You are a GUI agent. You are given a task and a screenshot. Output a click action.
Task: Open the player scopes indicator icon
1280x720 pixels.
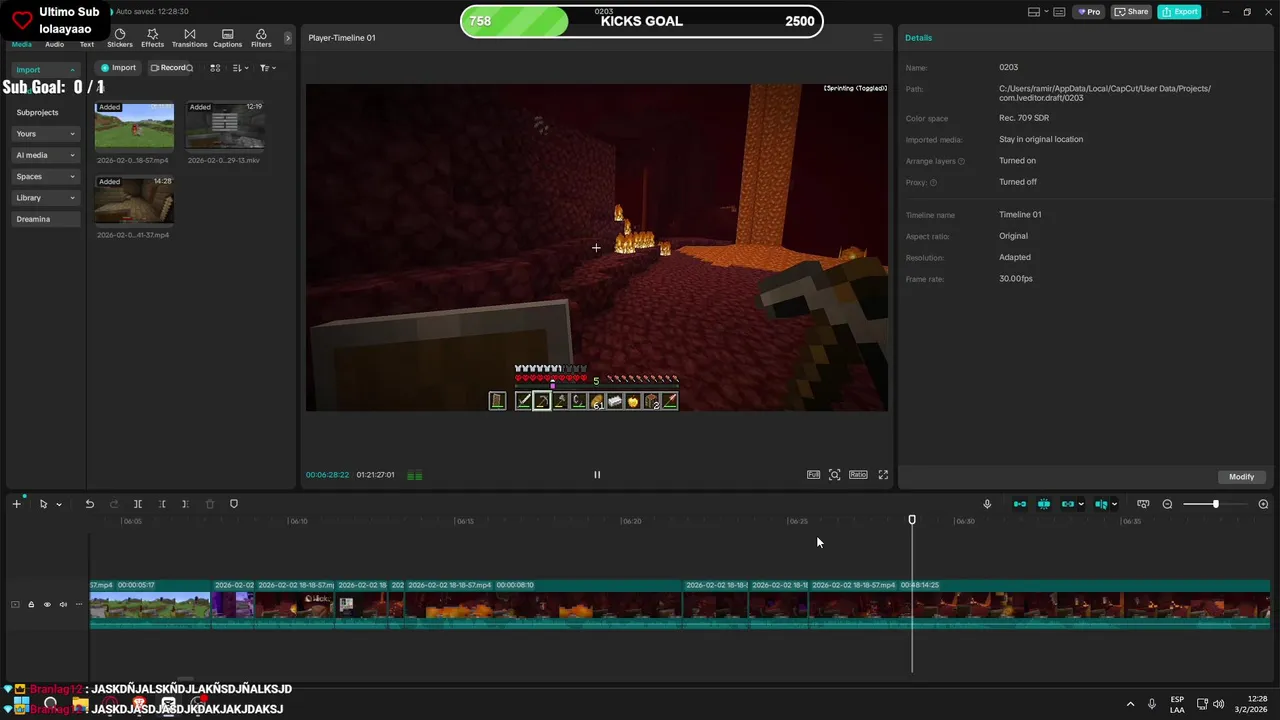(415, 475)
